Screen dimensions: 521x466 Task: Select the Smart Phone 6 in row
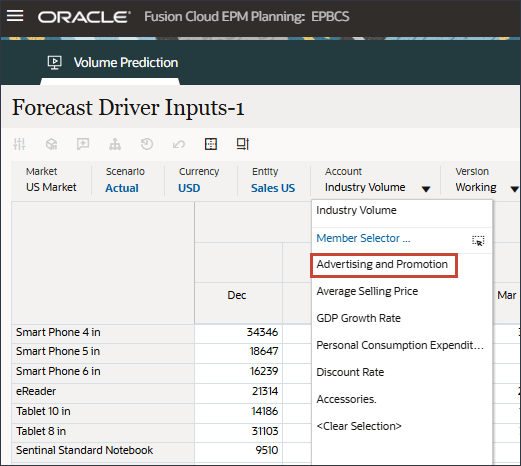(103, 373)
